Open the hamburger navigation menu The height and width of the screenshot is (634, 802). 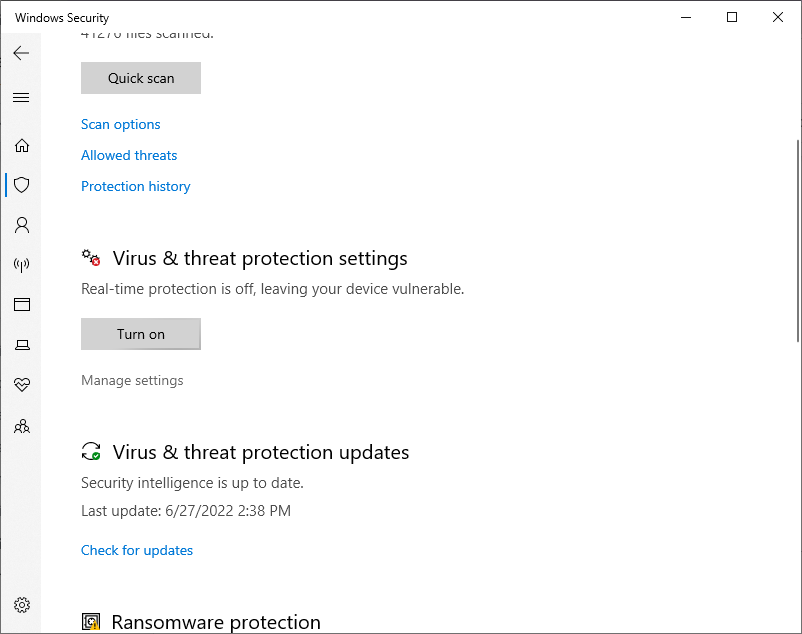21,97
